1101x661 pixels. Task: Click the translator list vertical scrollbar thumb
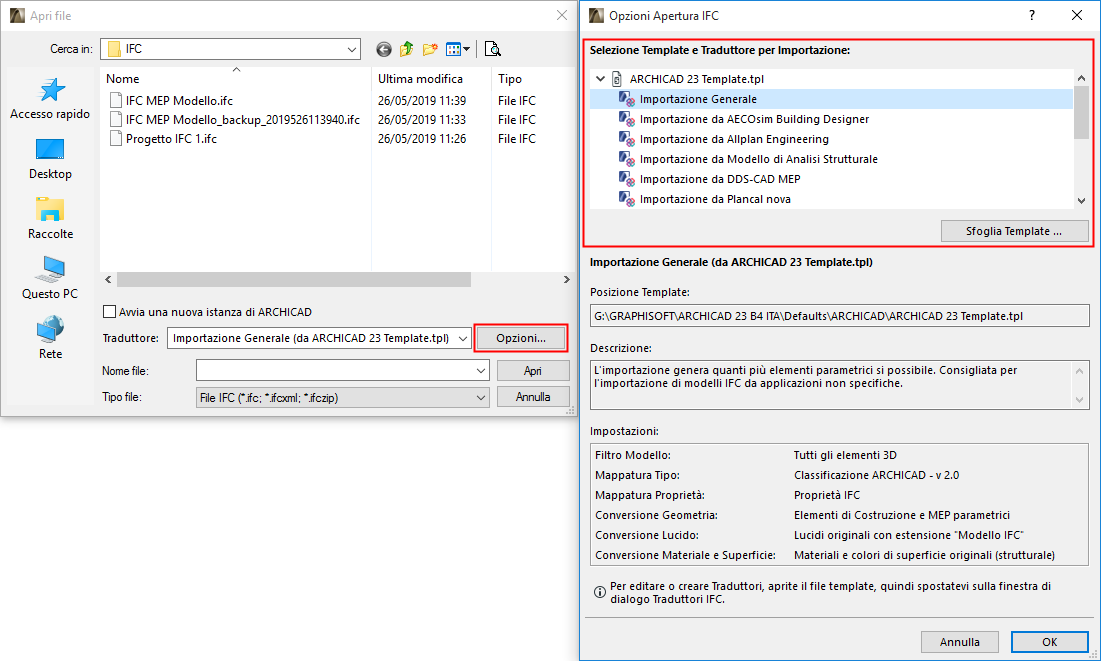[1081, 112]
